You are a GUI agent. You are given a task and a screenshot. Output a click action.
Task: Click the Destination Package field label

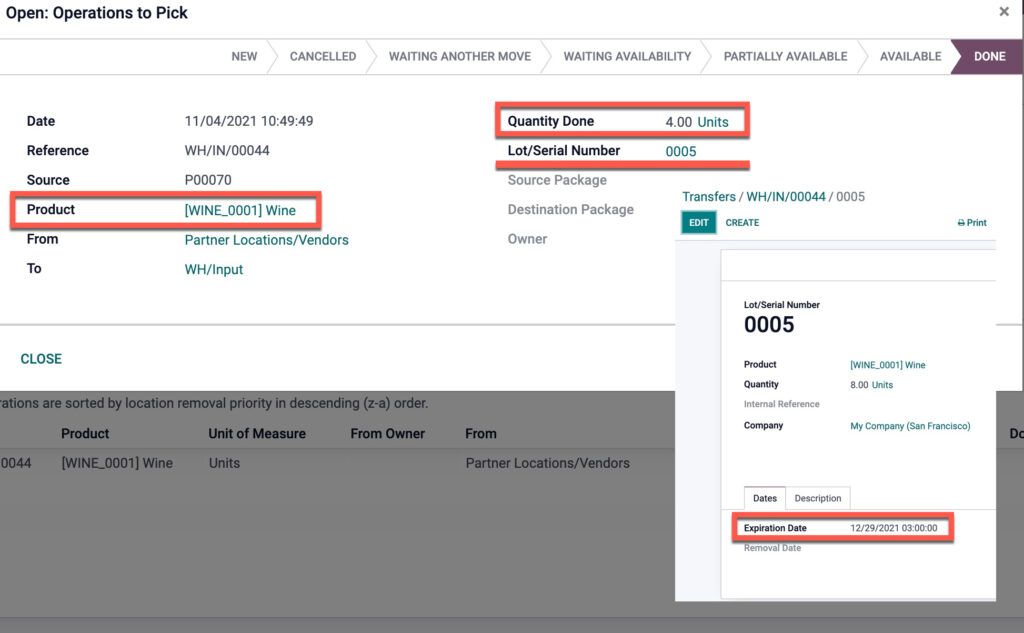coord(571,210)
